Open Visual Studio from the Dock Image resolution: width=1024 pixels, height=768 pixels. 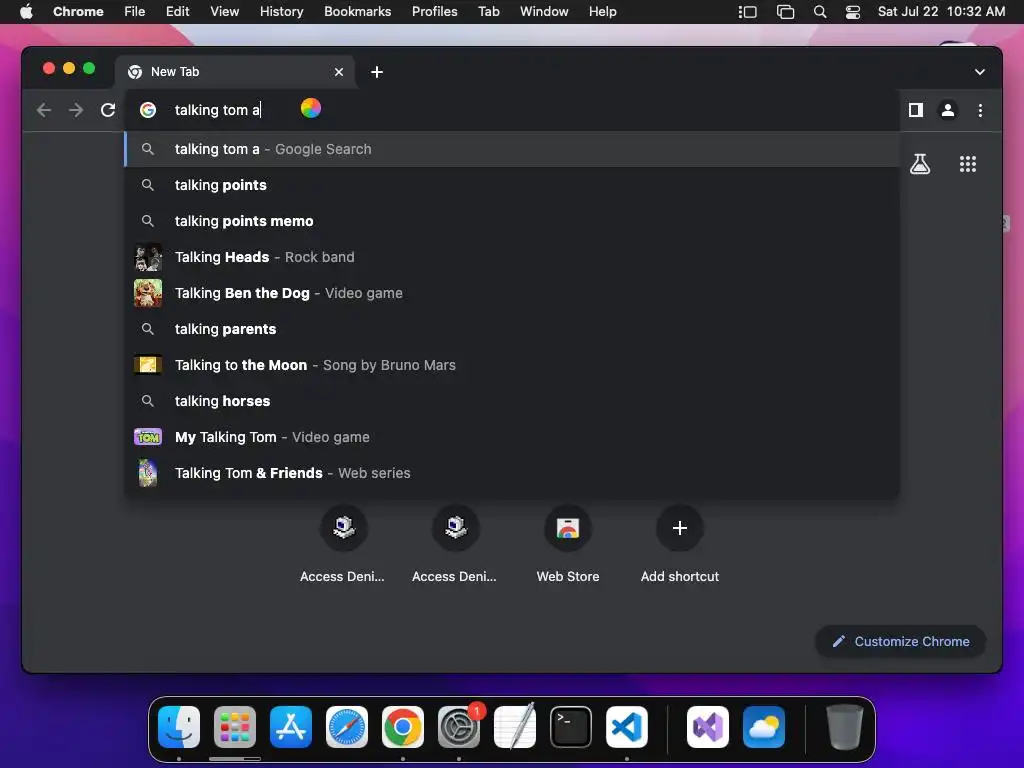(708, 727)
